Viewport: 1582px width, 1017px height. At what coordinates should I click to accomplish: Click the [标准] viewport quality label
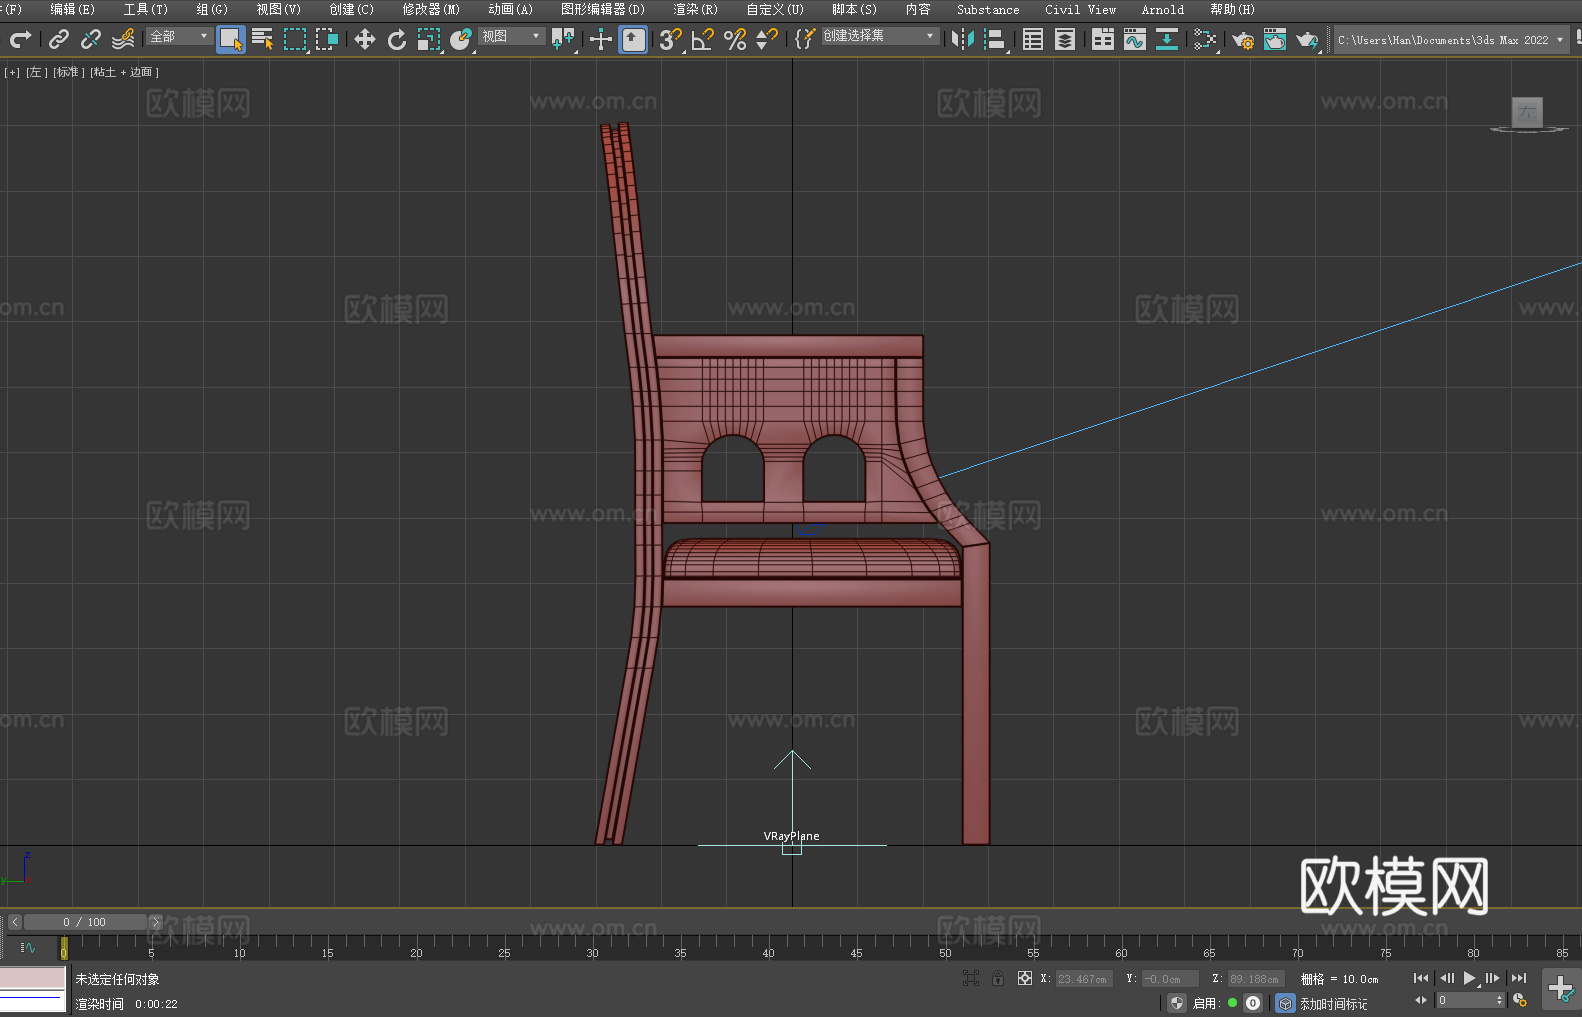tap(68, 72)
